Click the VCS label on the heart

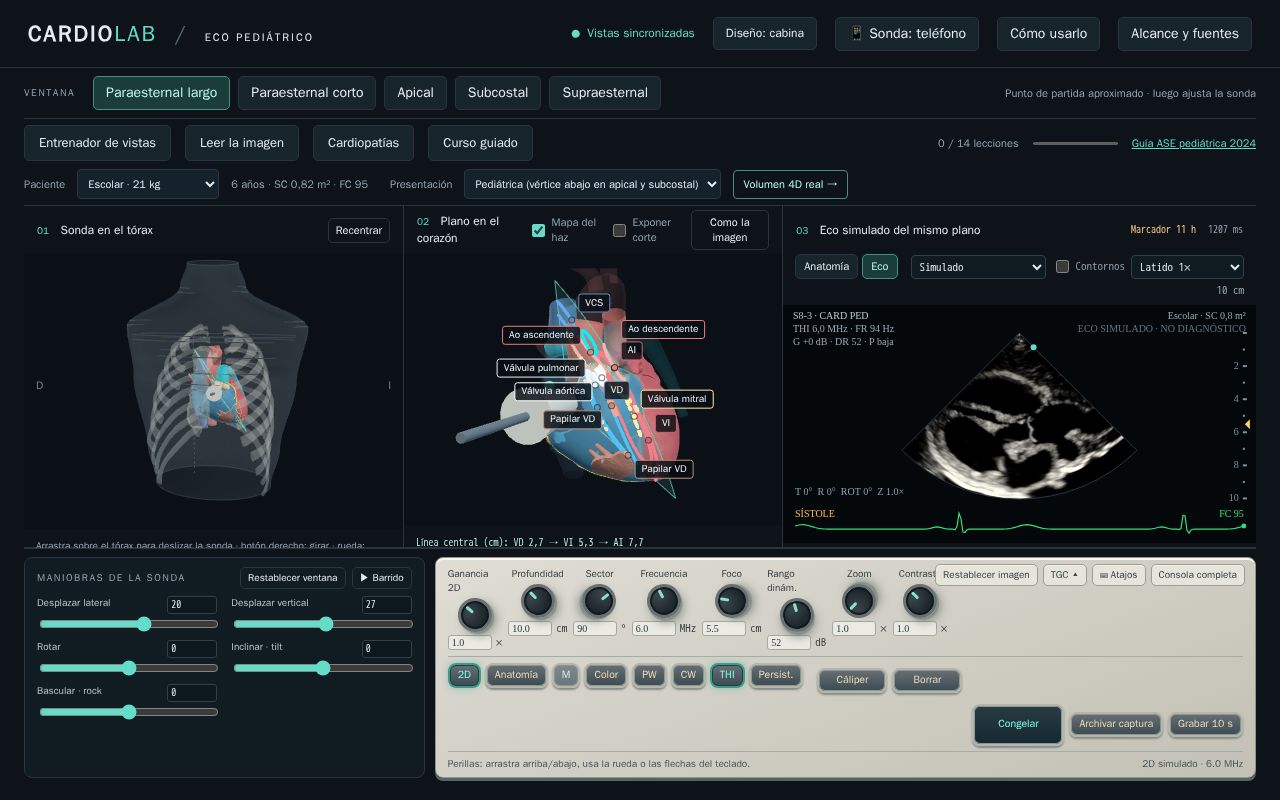pyautogui.click(x=594, y=302)
